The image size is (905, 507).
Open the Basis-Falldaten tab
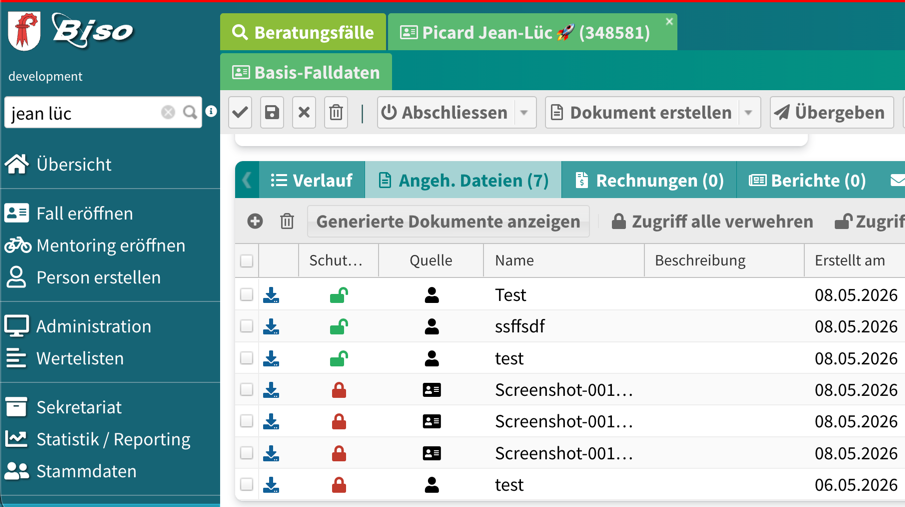(x=306, y=72)
